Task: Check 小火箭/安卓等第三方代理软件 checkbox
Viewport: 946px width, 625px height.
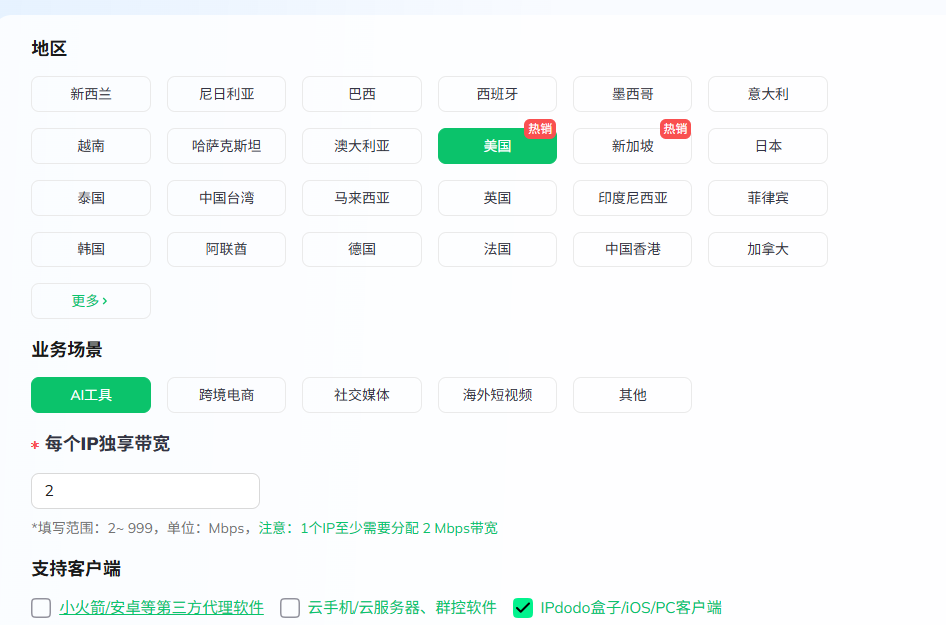Action: [41, 608]
